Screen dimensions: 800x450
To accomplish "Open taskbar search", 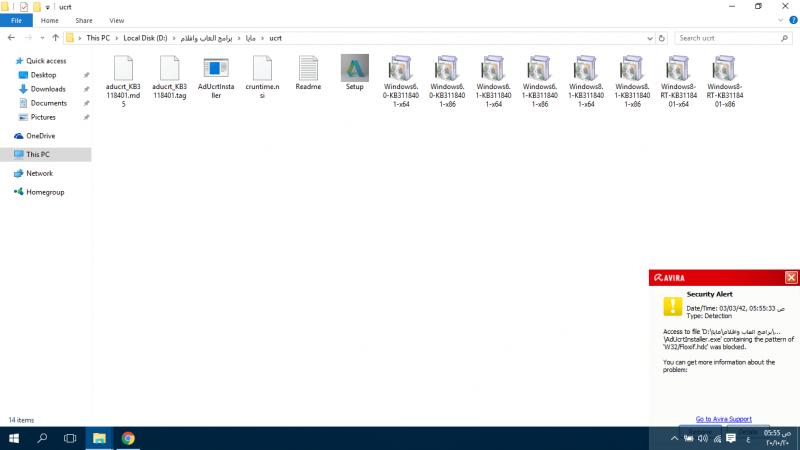I will tap(42, 438).
